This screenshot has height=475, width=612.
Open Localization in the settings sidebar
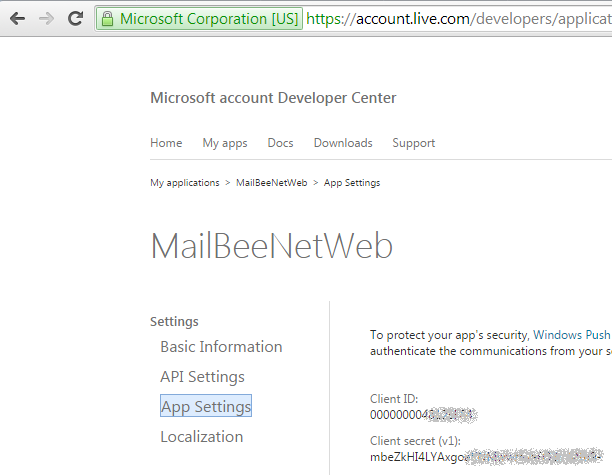click(x=202, y=437)
